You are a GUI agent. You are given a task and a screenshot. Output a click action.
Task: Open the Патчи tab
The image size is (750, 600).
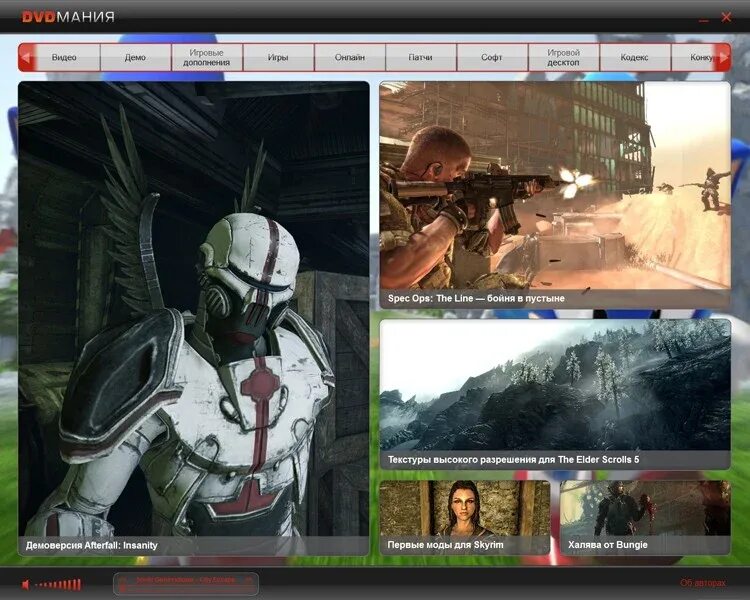420,57
